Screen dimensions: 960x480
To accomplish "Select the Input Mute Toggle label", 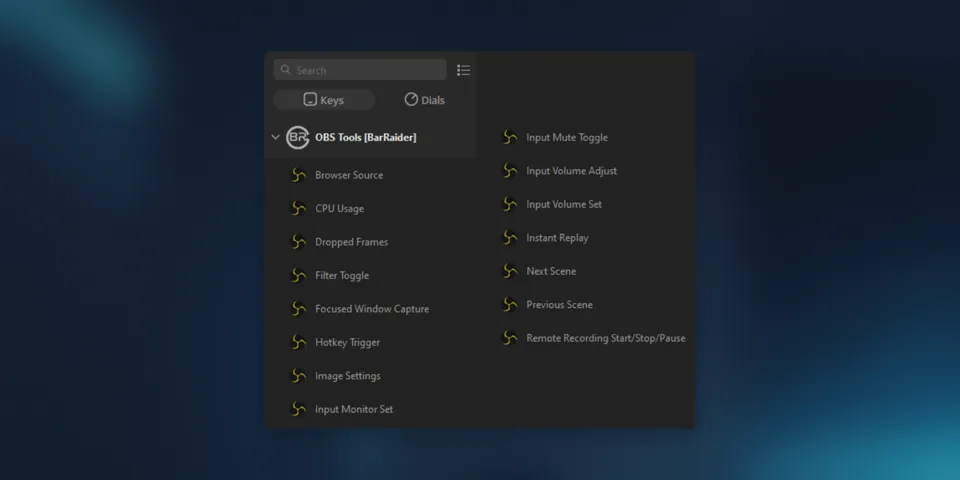I will coord(567,137).
